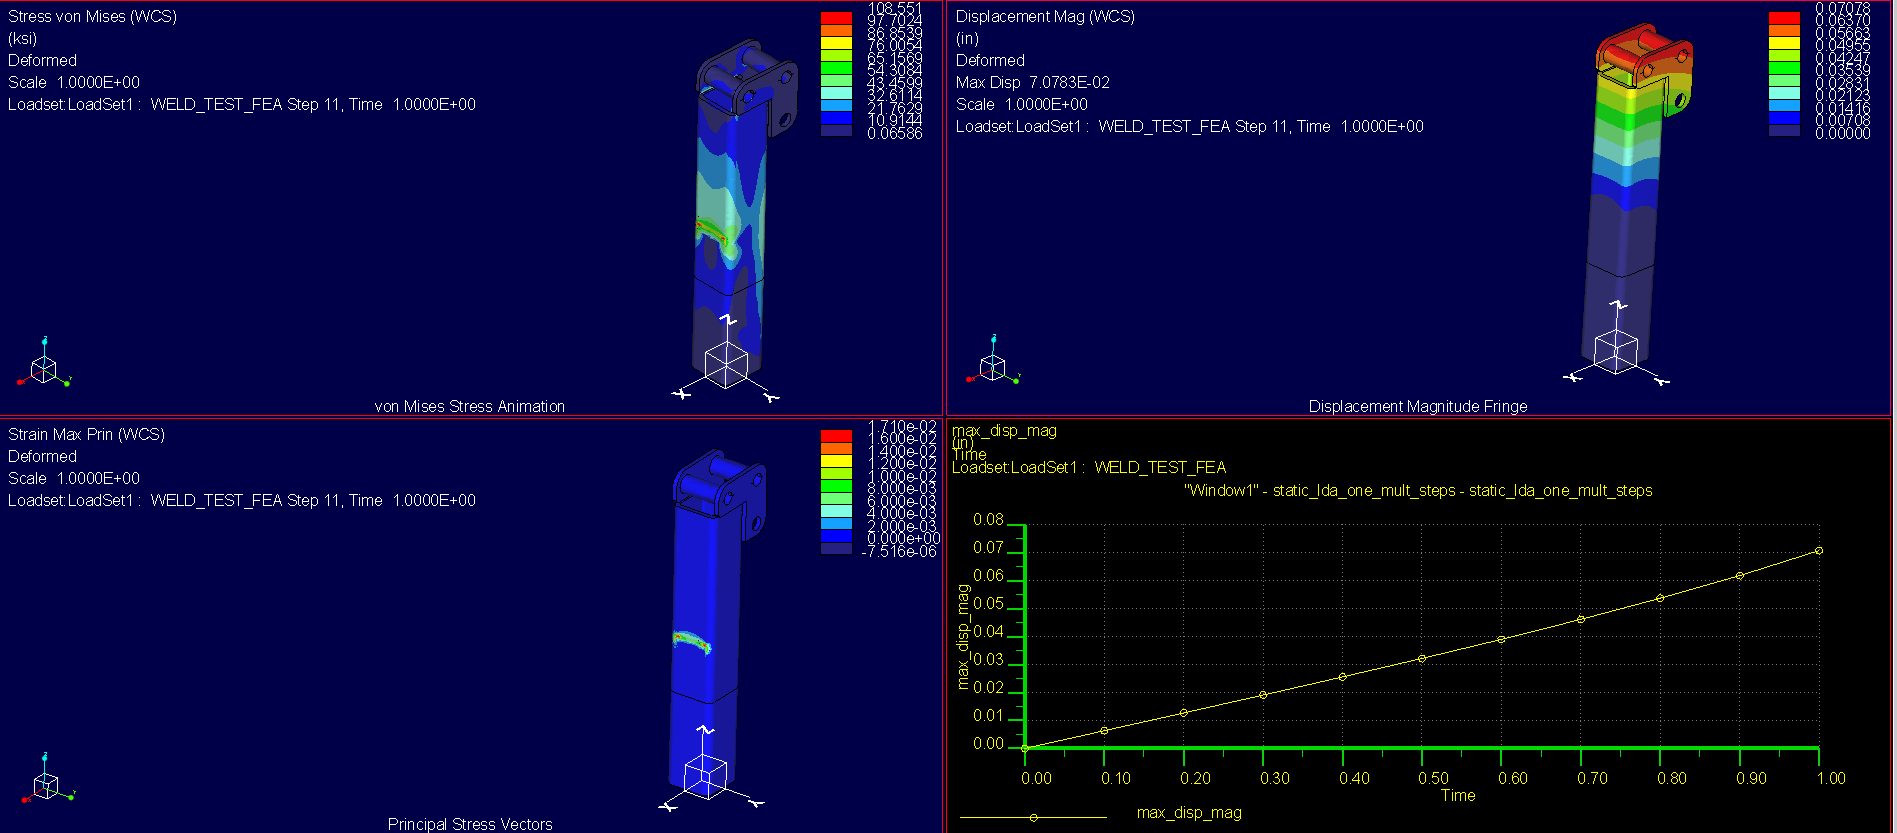Screen dimensions: 1897x833
Task: Click the max_disp_mag legend line marker below the graph
Action: point(1033,817)
